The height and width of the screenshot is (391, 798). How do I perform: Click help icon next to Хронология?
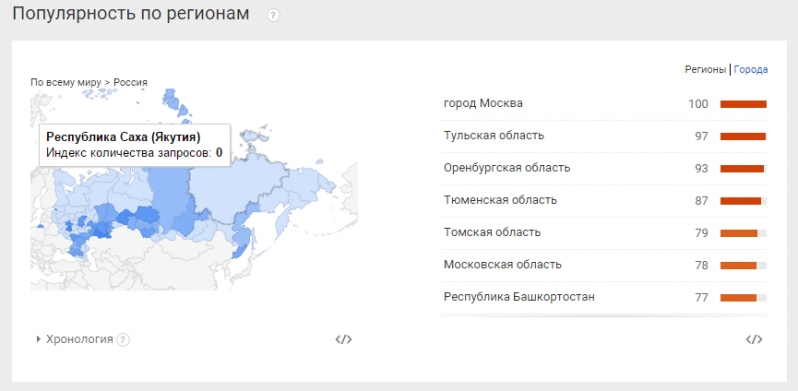(123, 340)
